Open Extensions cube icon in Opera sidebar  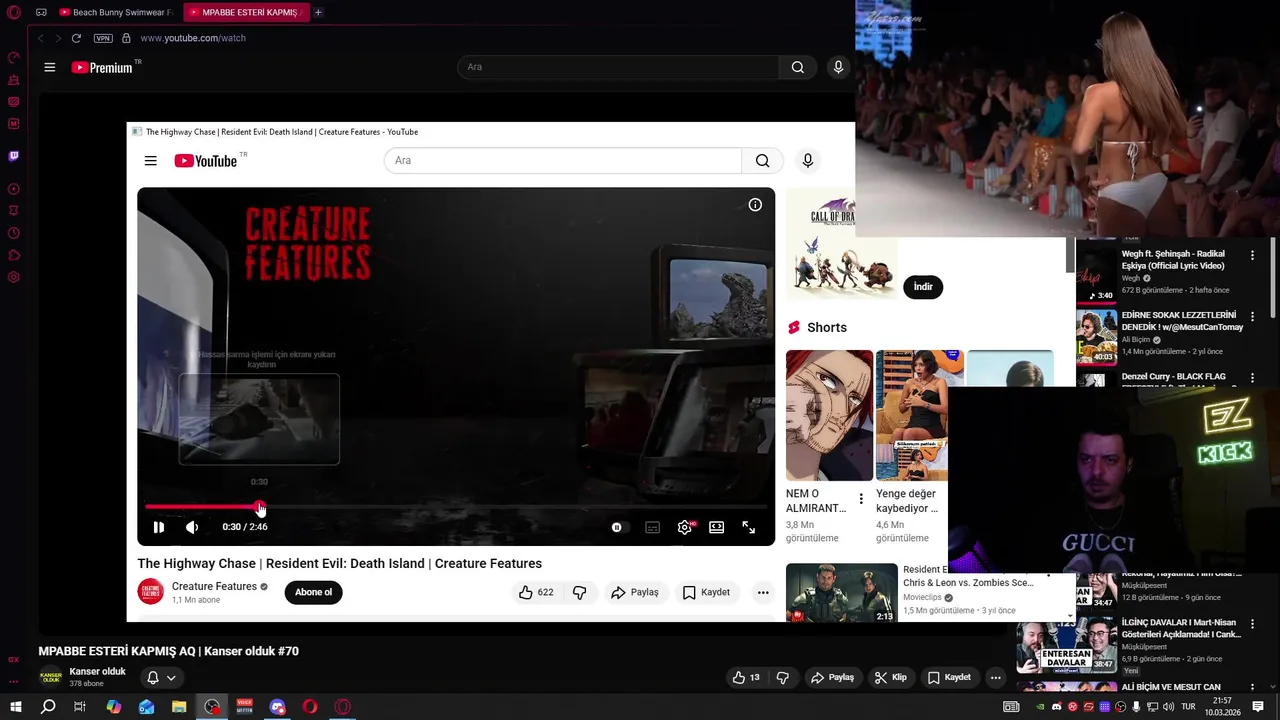coord(14,255)
